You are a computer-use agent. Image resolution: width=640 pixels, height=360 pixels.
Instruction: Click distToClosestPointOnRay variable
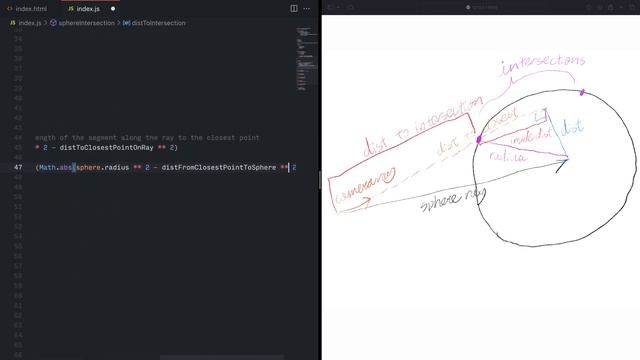[x=107, y=148]
